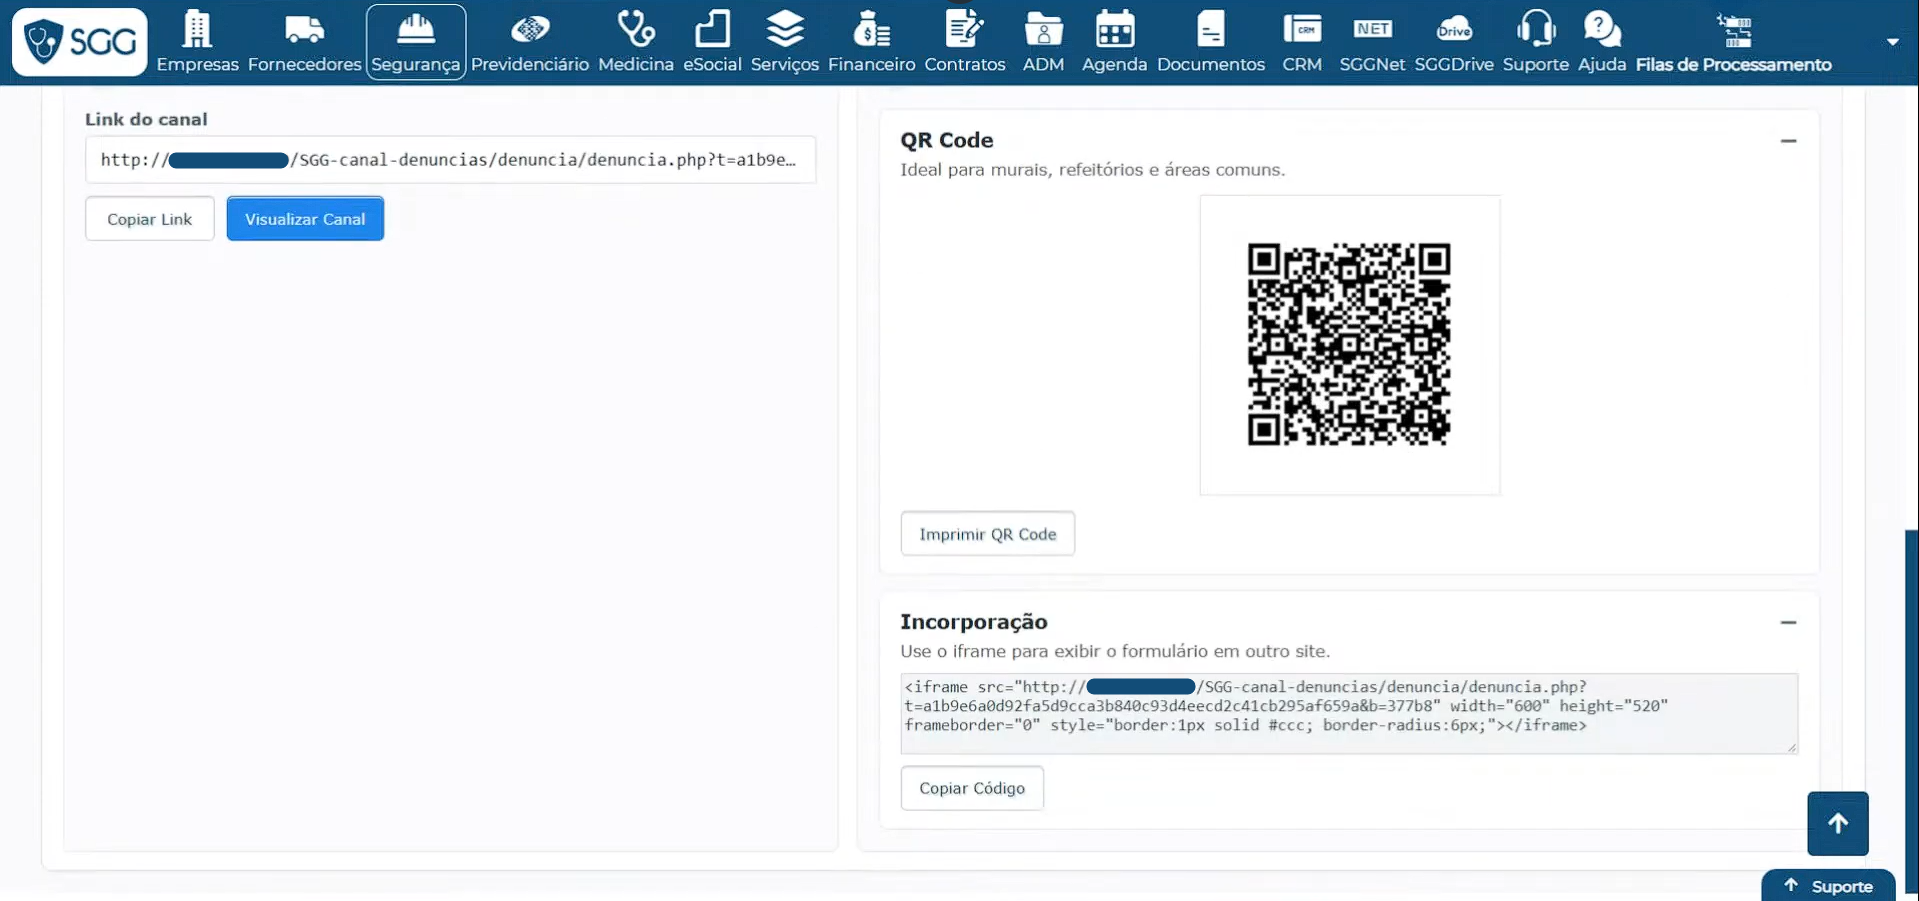Click into the iframe code textarea
Viewport: 1919px width, 901px height.
tap(1349, 714)
